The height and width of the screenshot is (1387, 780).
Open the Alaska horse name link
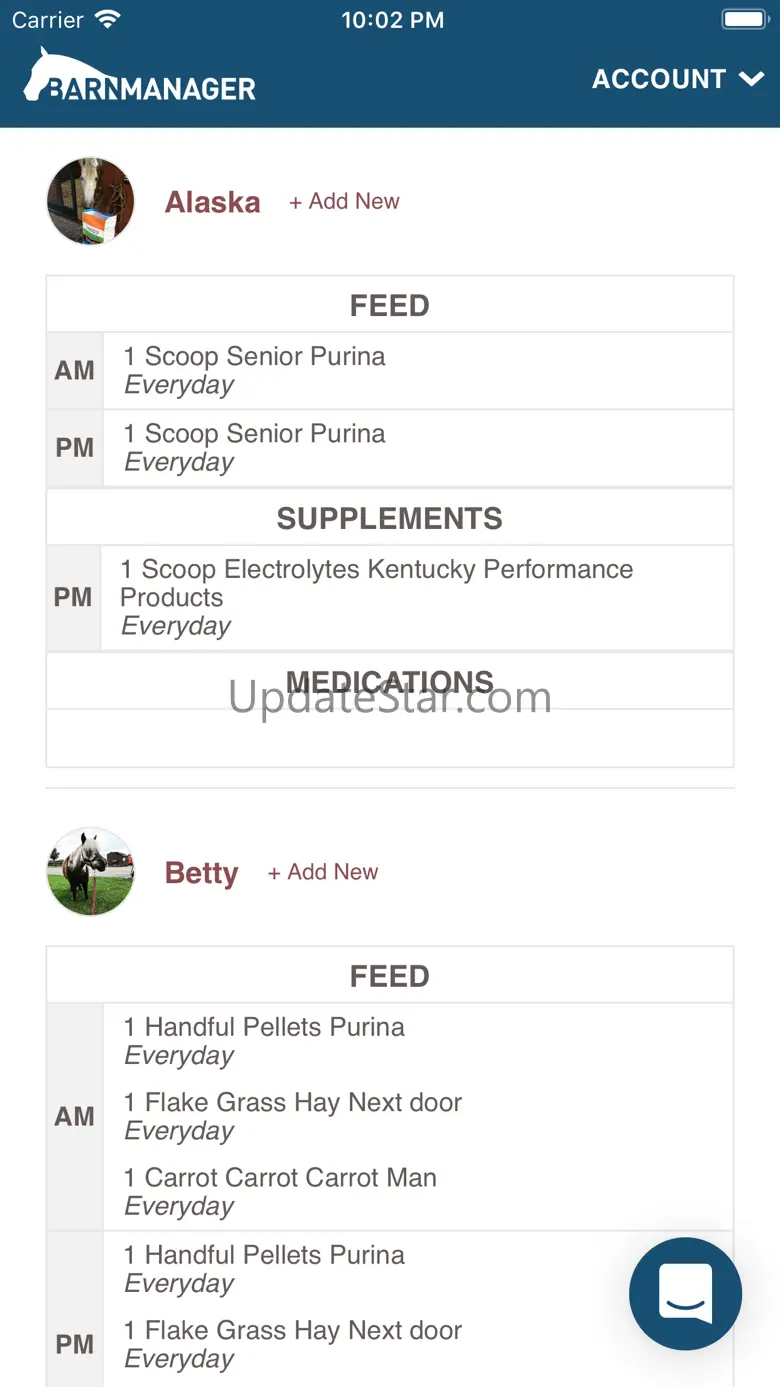click(x=212, y=202)
